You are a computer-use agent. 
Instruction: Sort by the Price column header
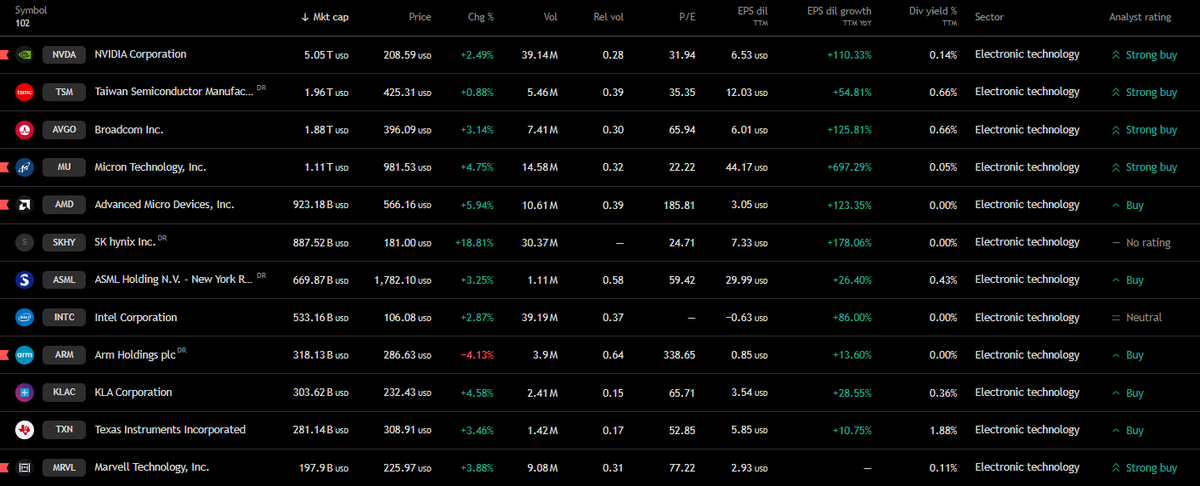tap(420, 17)
